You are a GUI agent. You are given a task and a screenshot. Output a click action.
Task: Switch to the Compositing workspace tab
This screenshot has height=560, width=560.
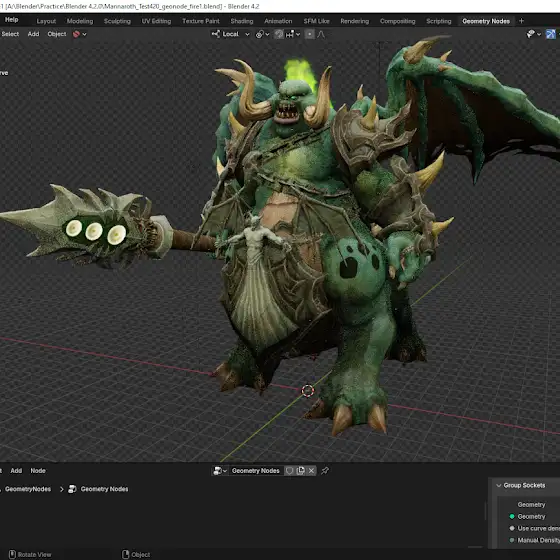point(398,21)
